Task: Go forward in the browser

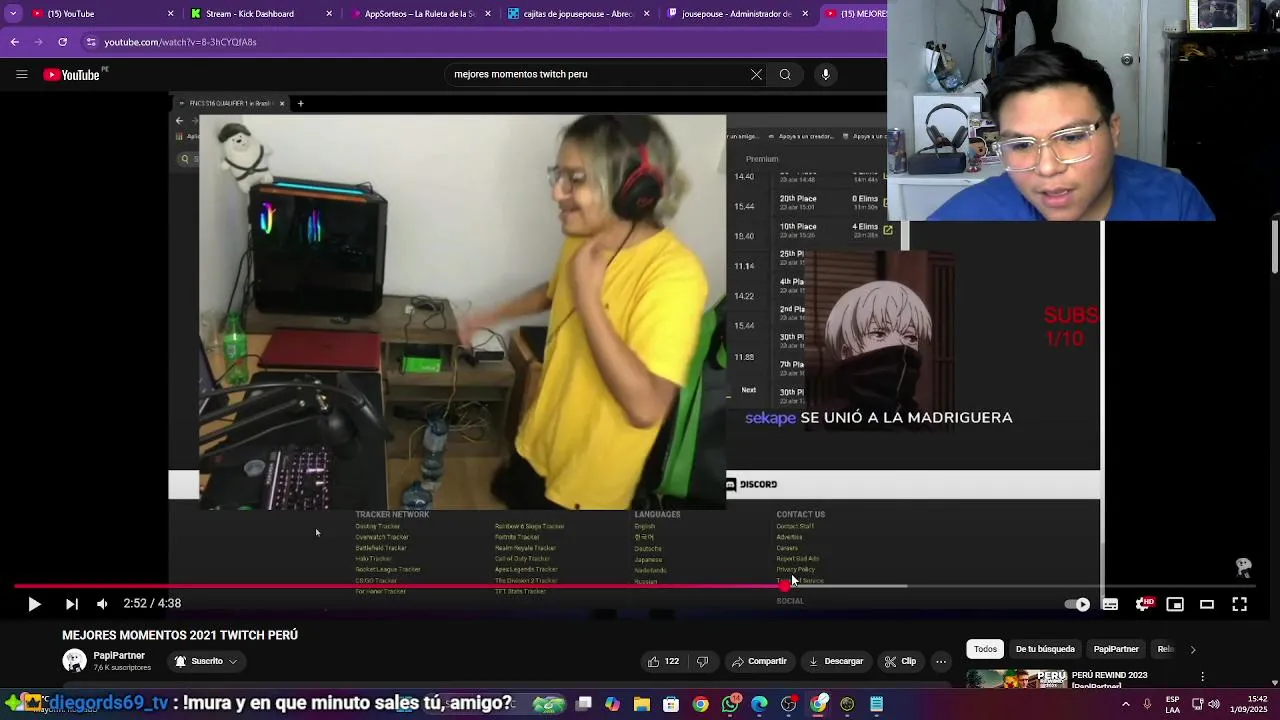Action: pos(38,42)
